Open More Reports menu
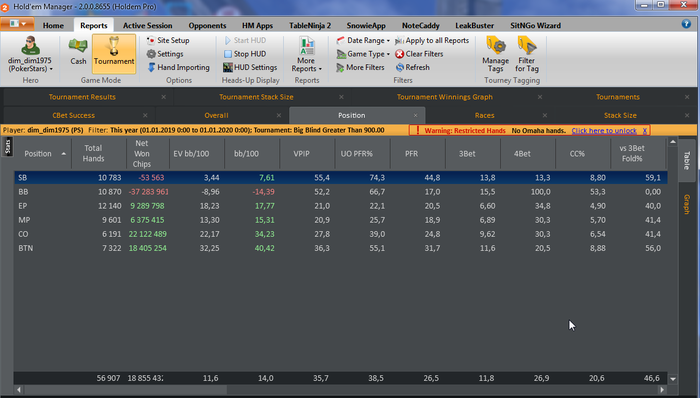Viewport: 700px width, 398px height. (306, 55)
